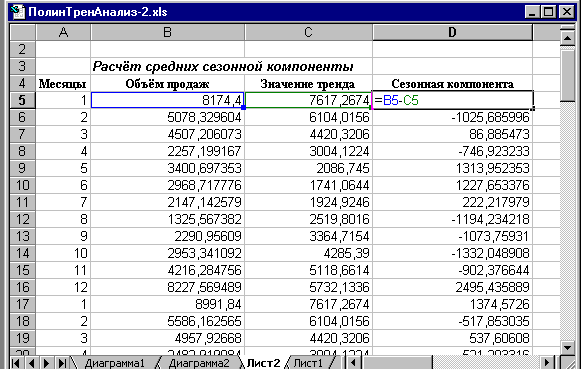Image resolution: width=581 pixels, height=369 pixels.
Task: Click vertical scrollbar down arrow
Action: pyautogui.click(x=567, y=348)
